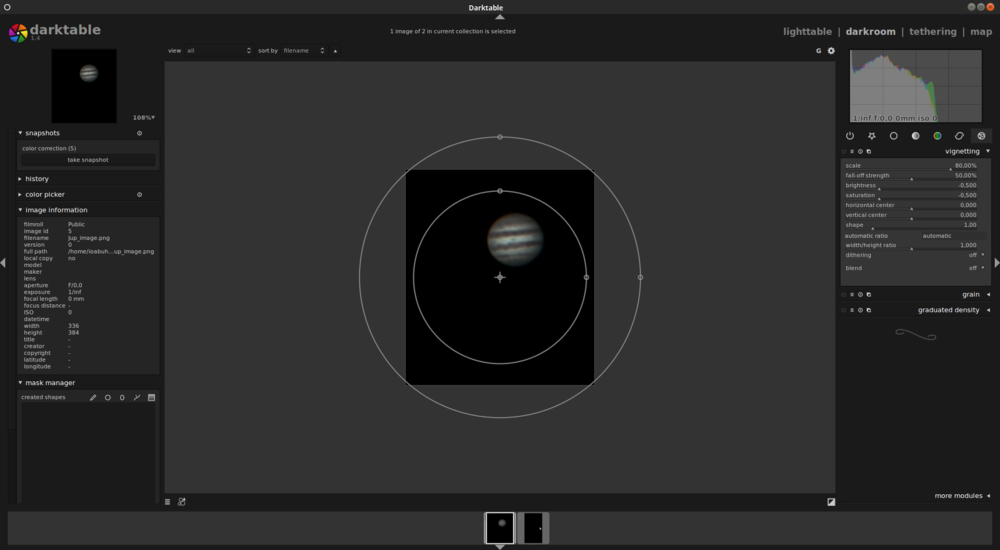Open the tethering view
Screen dimensions: 1000x550
[932, 32]
